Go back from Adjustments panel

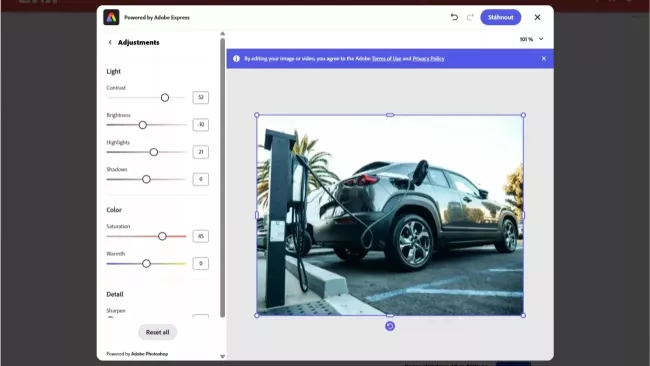110,42
